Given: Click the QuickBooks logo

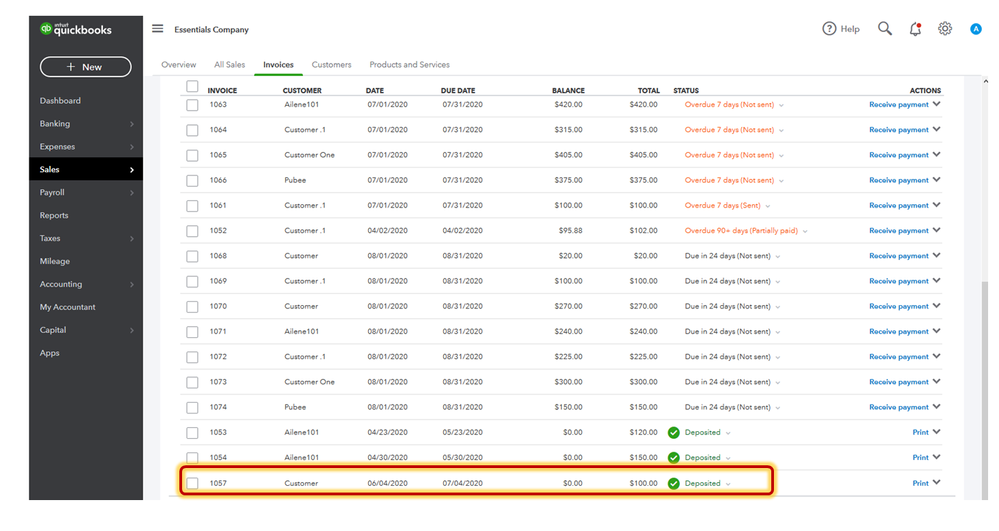Looking at the screenshot, I should (x=76, y=29).
